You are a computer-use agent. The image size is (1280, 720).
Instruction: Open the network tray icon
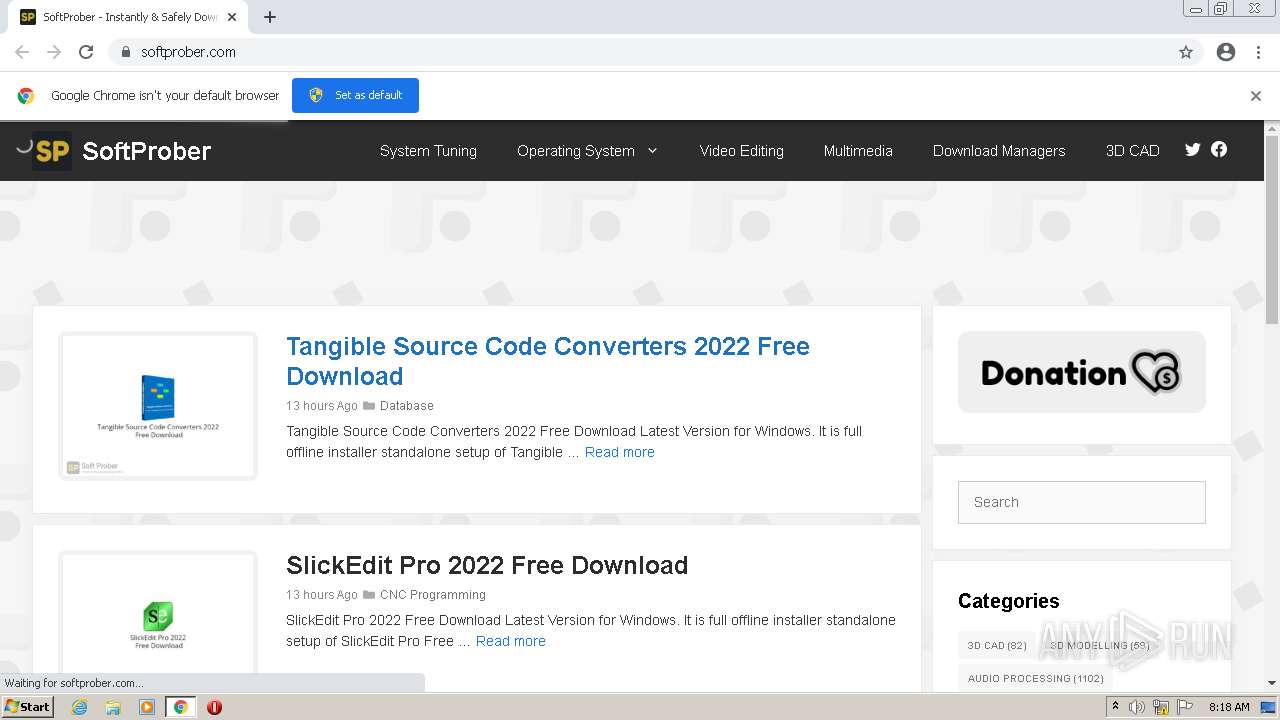1161,707
